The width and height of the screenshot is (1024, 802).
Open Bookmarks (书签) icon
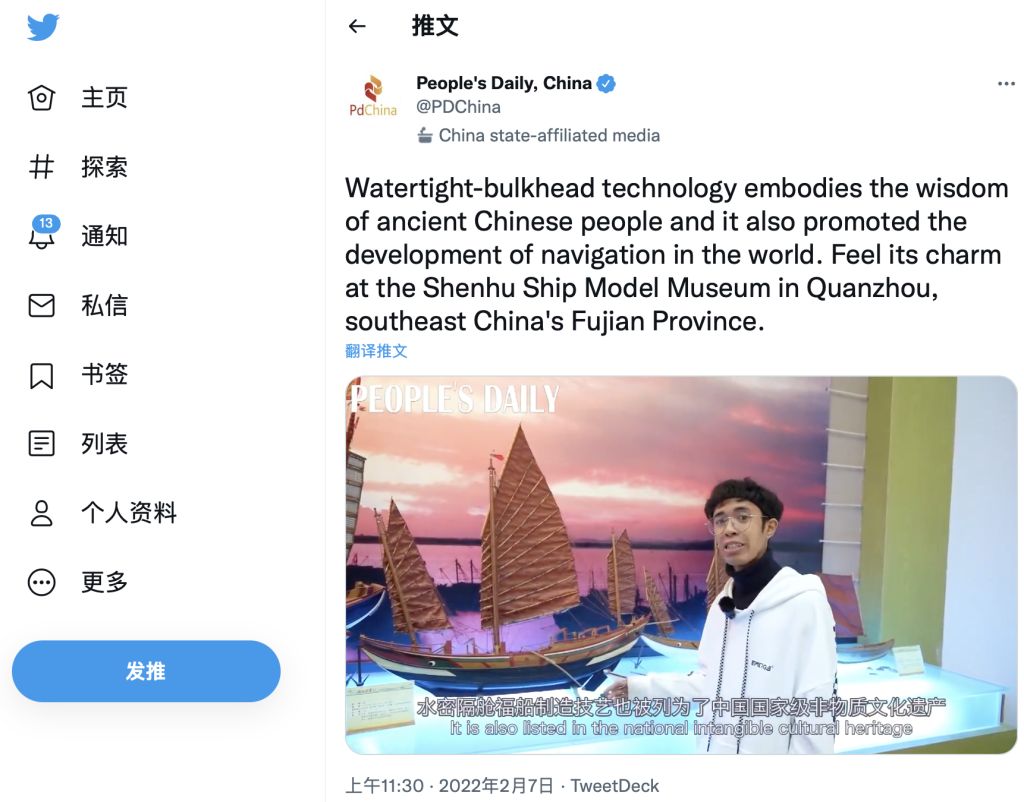pos(41,376)
